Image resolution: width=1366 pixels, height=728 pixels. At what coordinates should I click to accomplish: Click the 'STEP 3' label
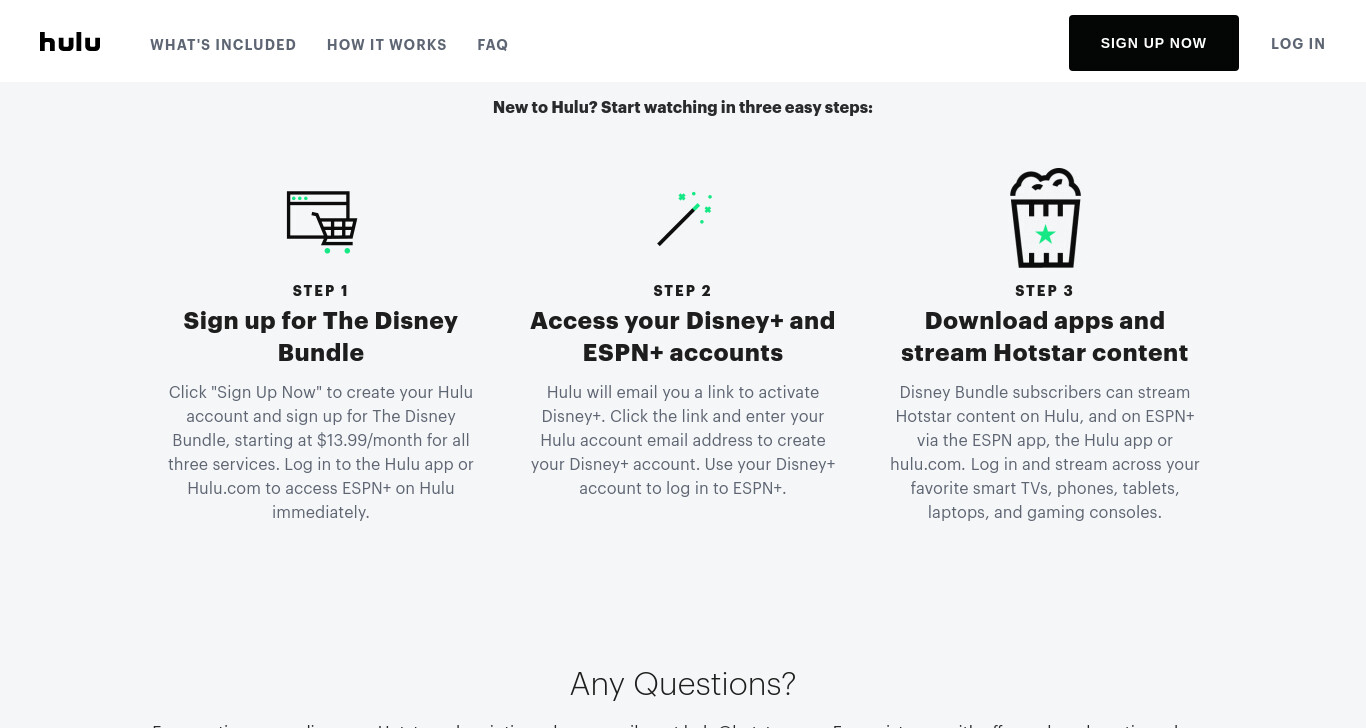click(1045, 291)
